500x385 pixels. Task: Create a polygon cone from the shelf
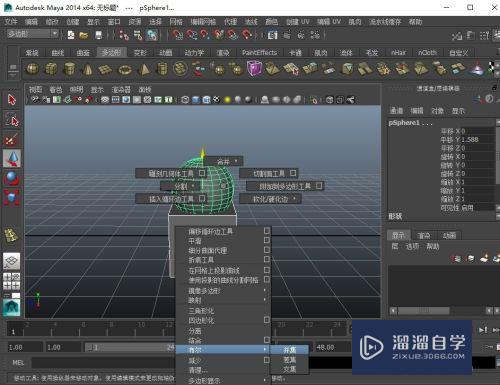coord(87,69)
